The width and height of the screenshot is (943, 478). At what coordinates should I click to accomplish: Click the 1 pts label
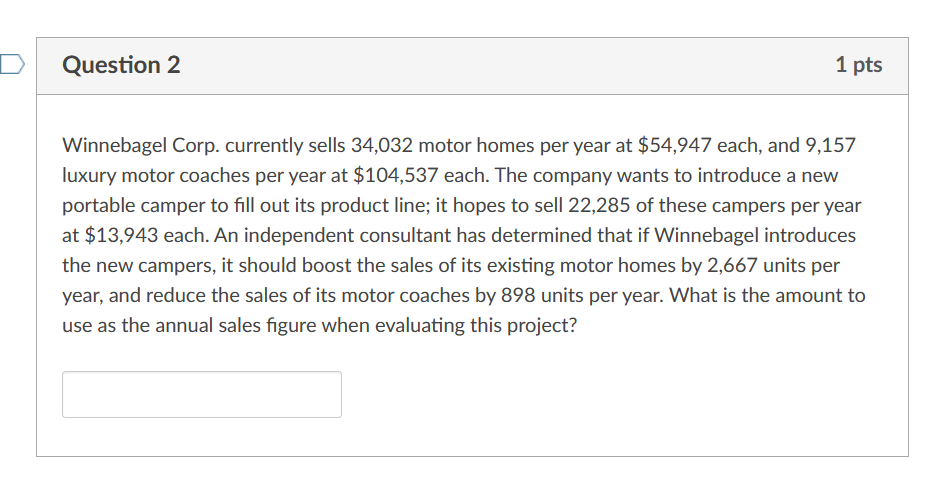(858, 64)
